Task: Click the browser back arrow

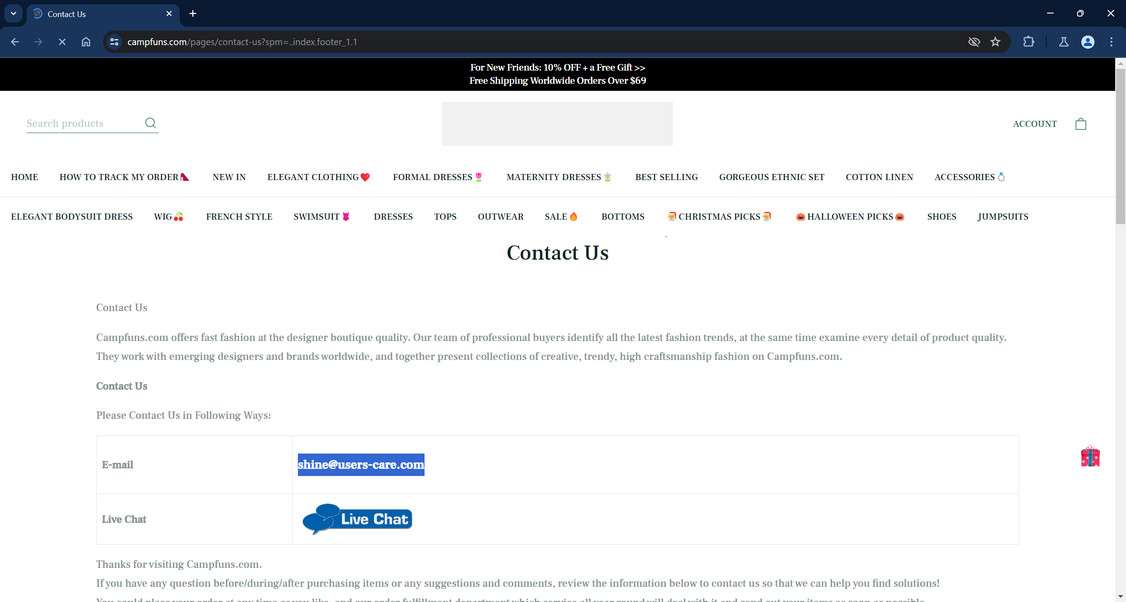Action: click(14, 42)
